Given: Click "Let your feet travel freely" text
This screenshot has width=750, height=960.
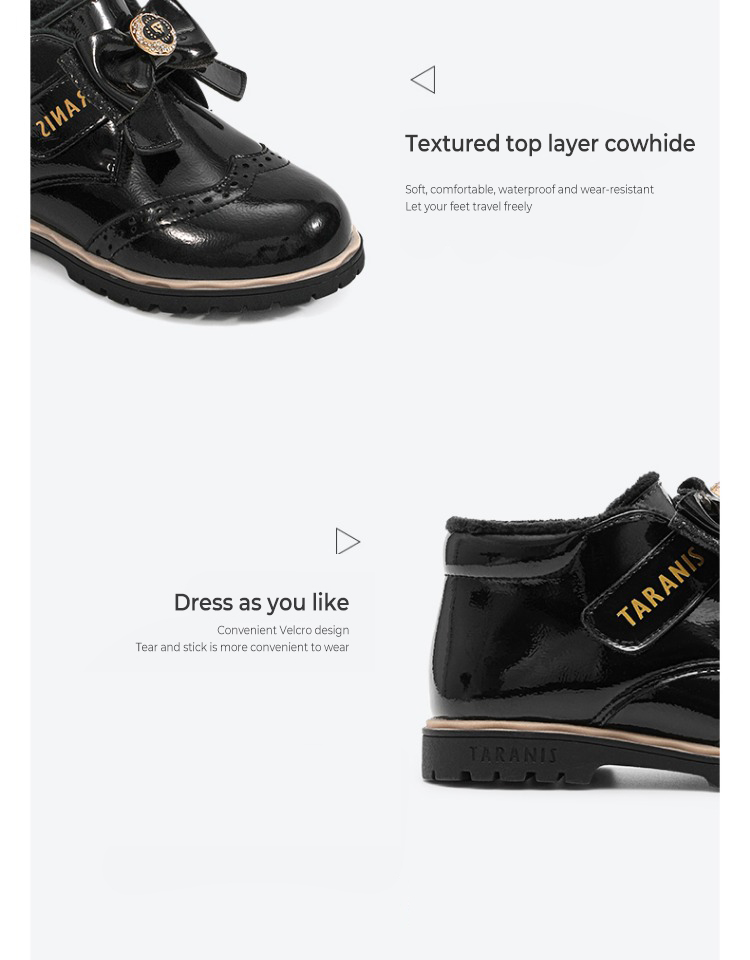Looking at the screenshot, I should [468, 206].
